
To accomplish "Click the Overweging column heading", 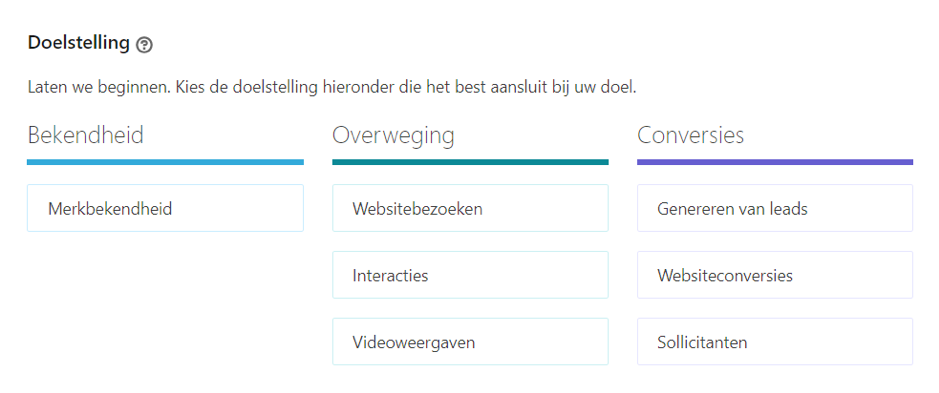I will 393,137.
